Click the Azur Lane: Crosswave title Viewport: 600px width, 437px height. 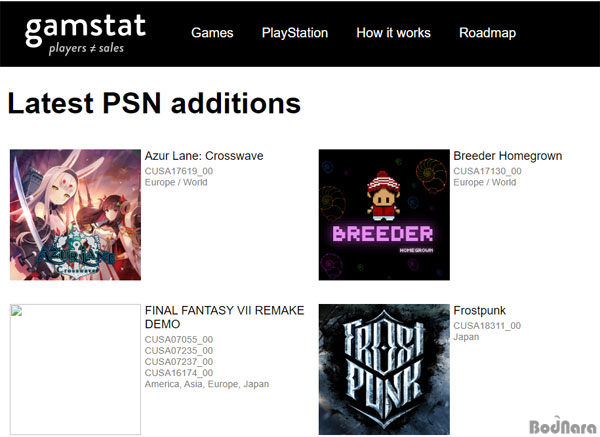pyautogui.click(x=204, y=156)
